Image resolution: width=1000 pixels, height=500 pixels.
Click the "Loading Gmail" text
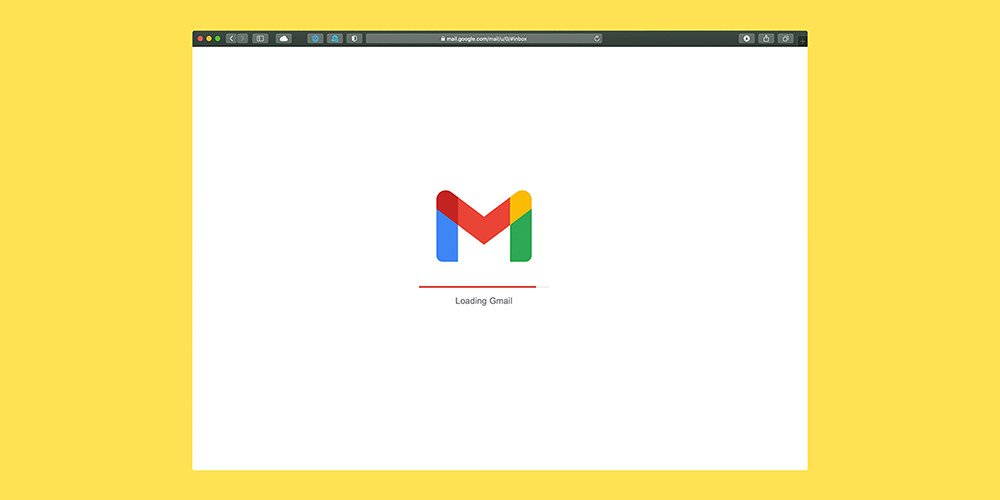[484, 301]
